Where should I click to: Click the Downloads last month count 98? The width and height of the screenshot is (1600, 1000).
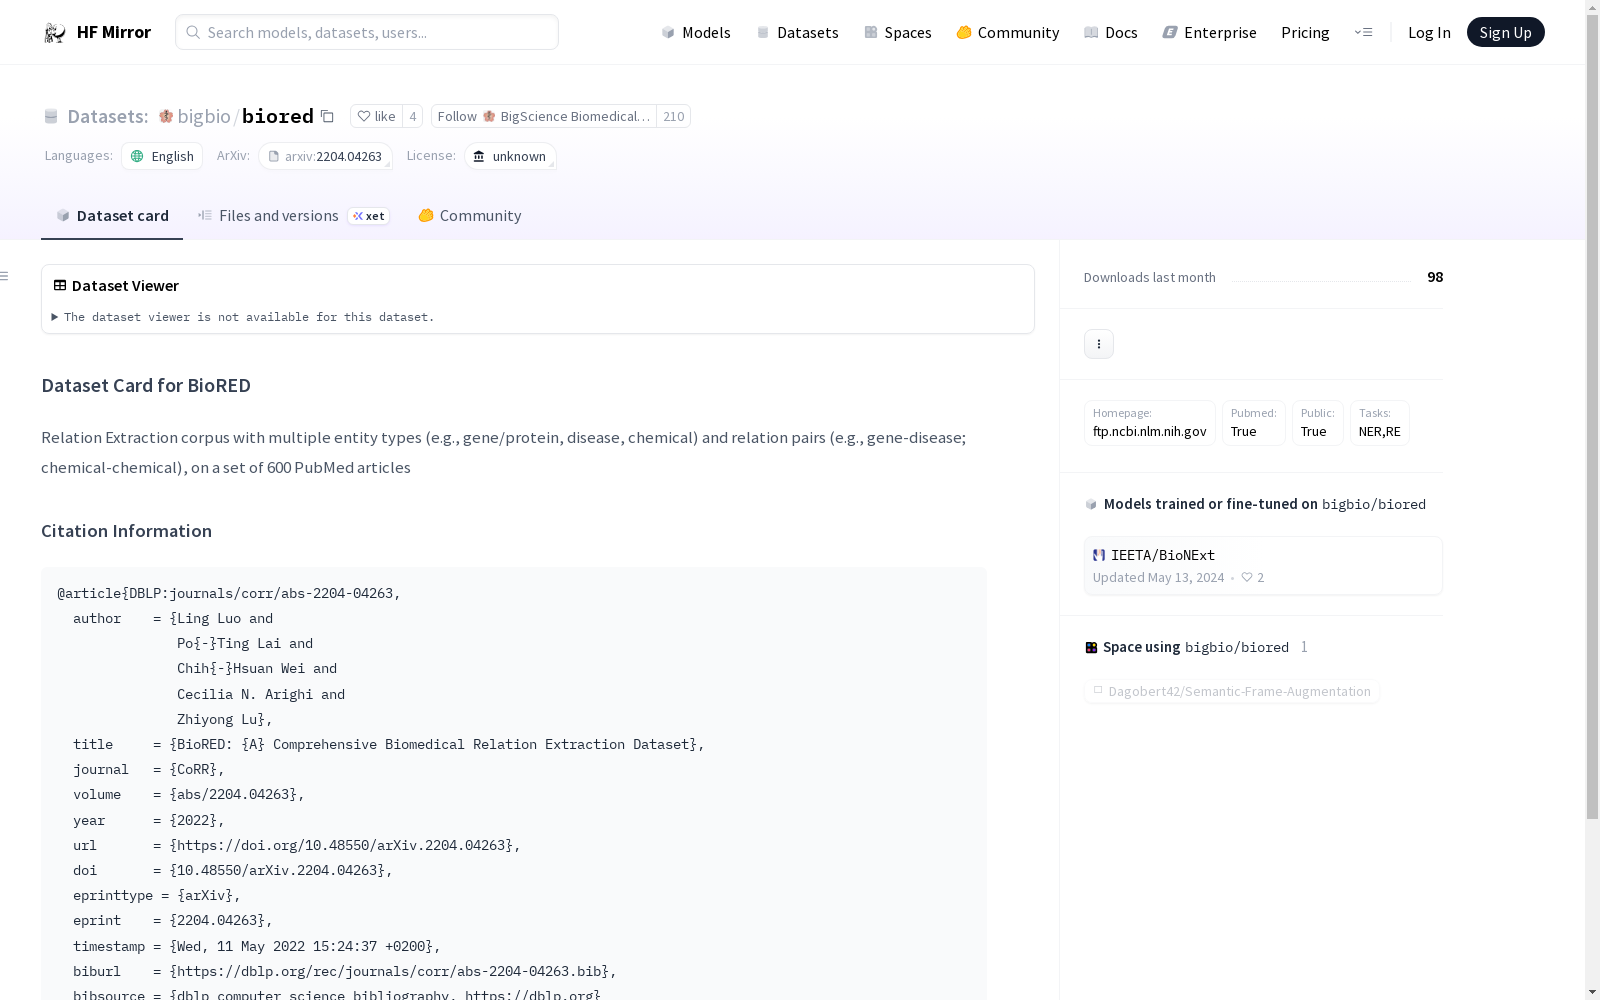click(1435, 277)
